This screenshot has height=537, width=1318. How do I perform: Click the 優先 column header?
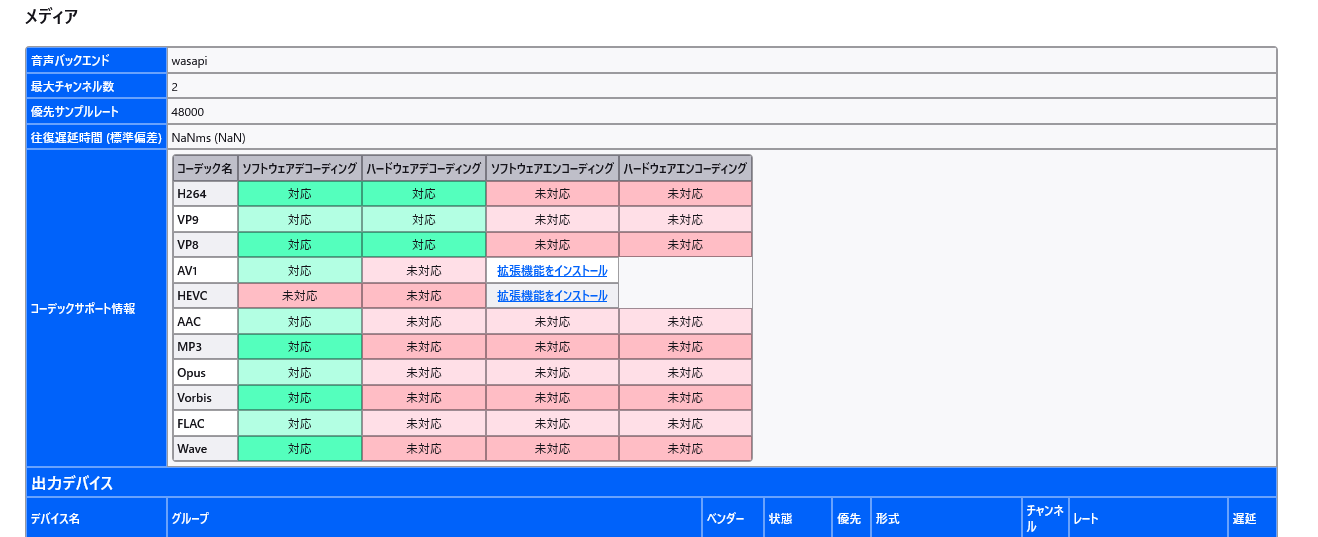point(849,519)
